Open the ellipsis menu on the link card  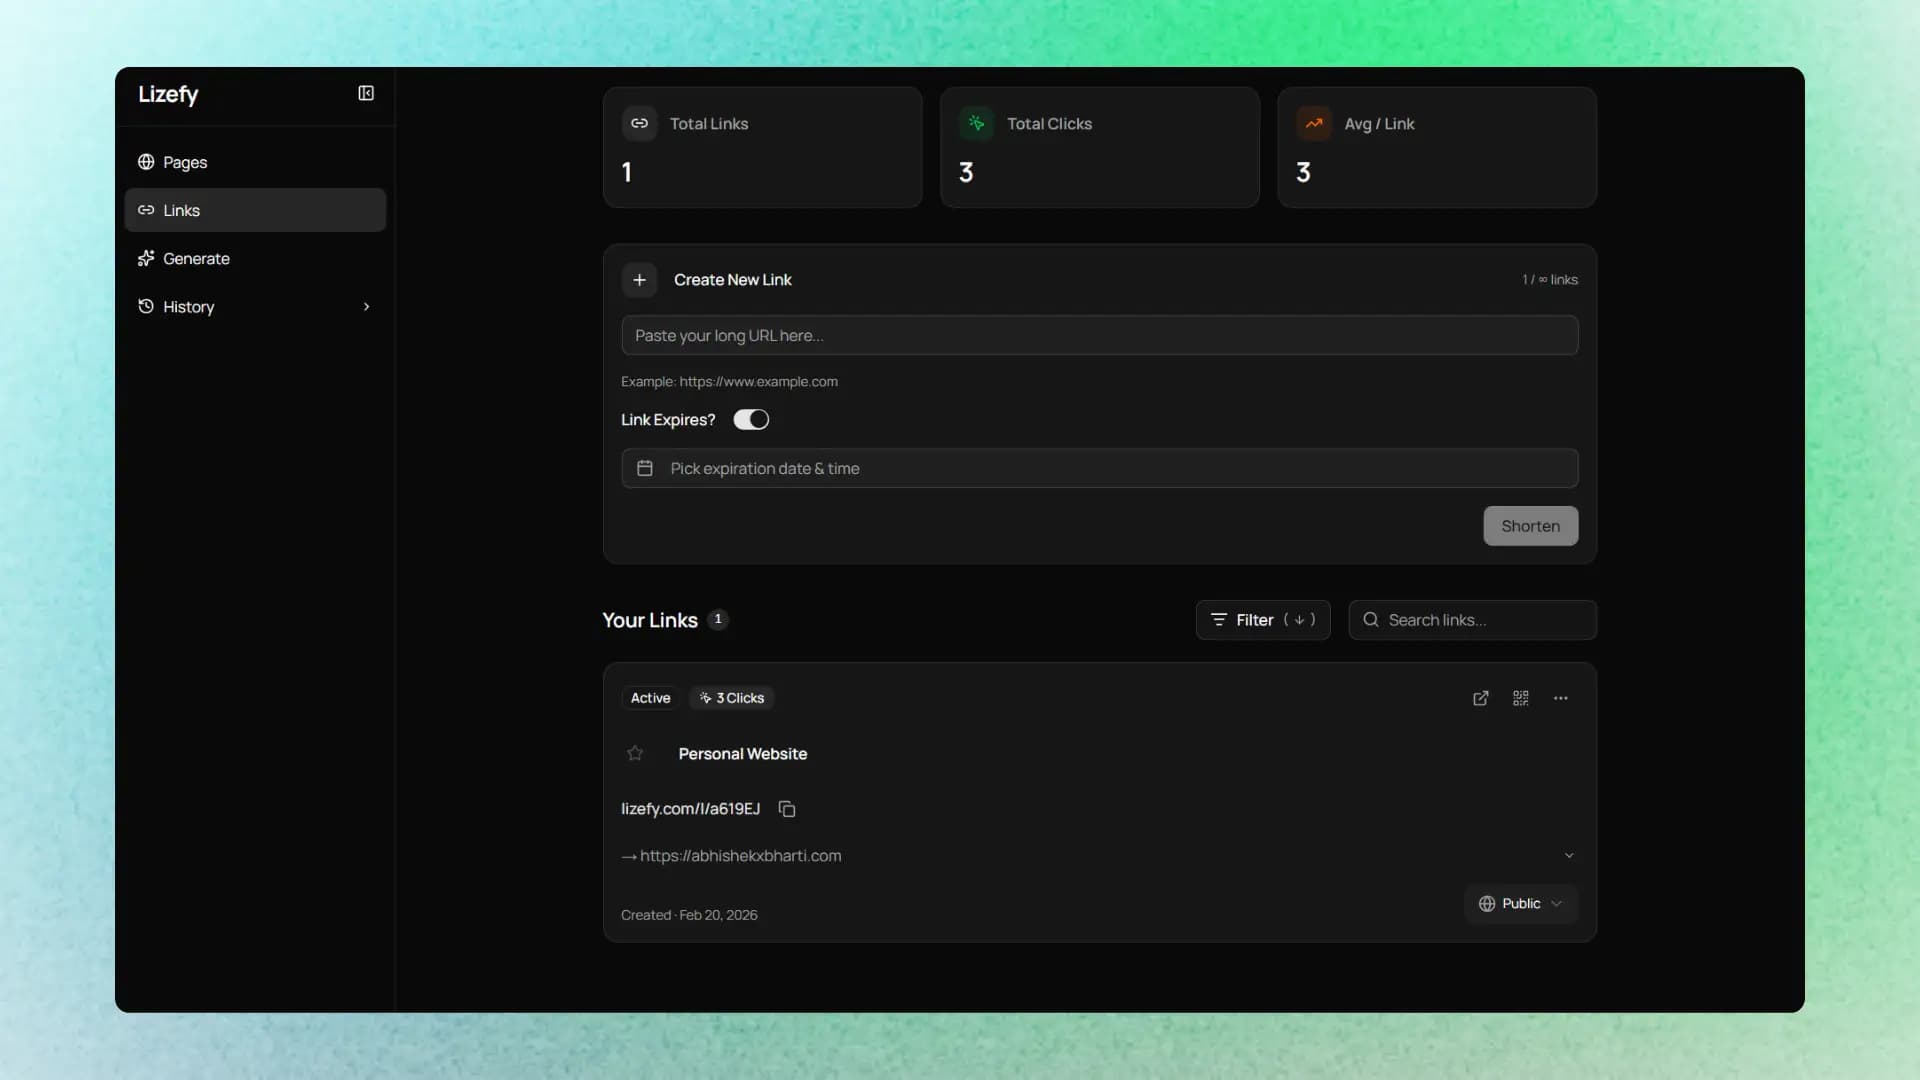(x=1560, y=698)
